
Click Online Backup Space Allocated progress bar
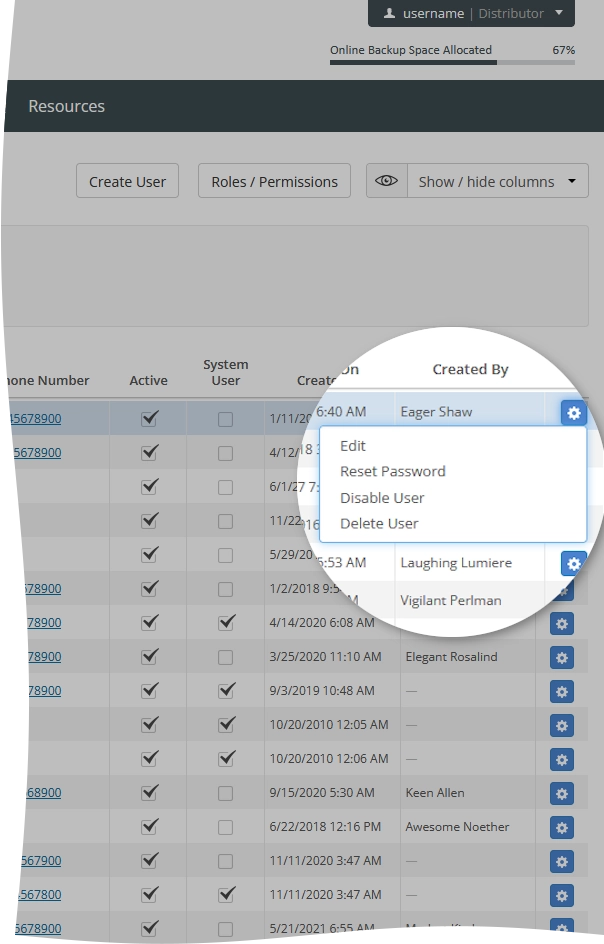click(452, 62)
